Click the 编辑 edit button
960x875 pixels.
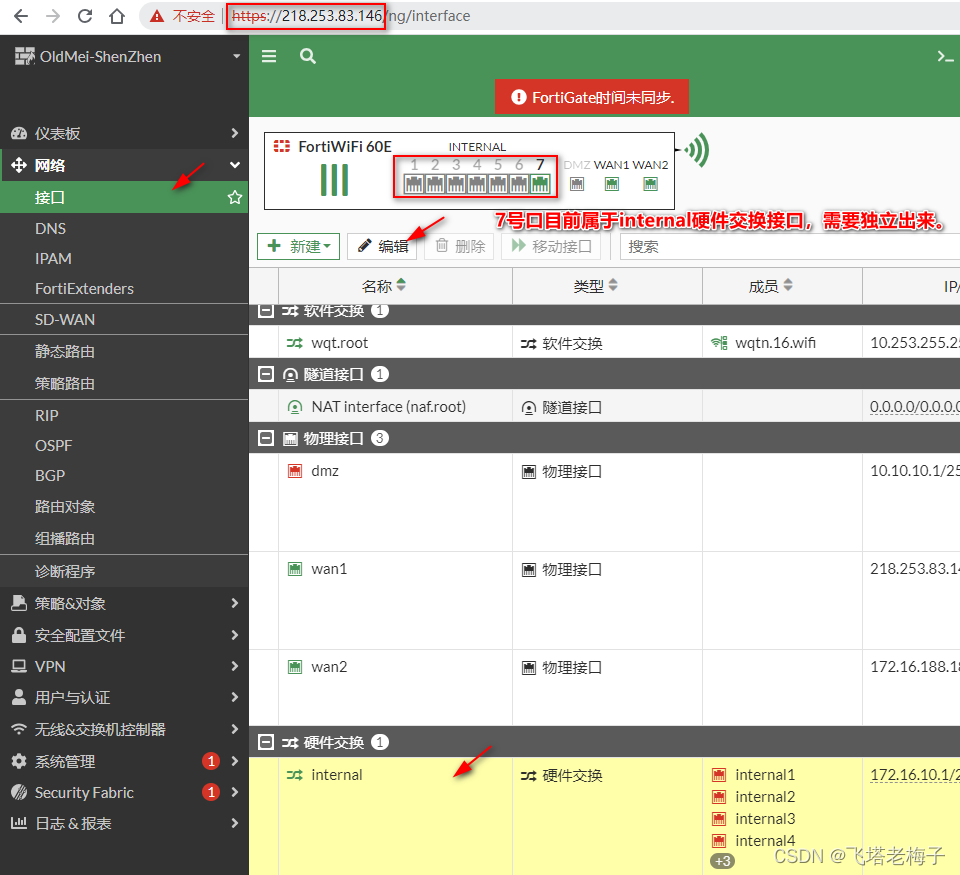382,246
